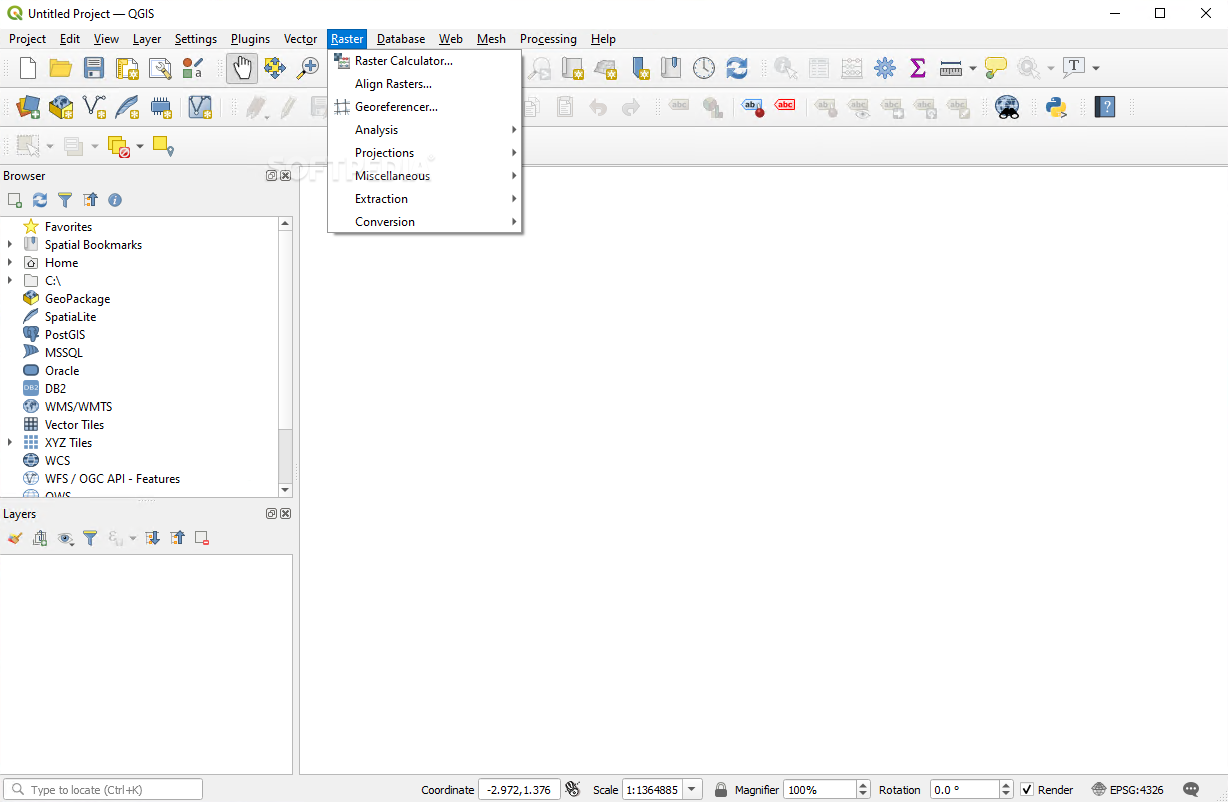Image resolution: width=1228 pixels, height=802 pixels.
Task: Expand the XYZ Tiles node
Action: [x=10, y=443]
